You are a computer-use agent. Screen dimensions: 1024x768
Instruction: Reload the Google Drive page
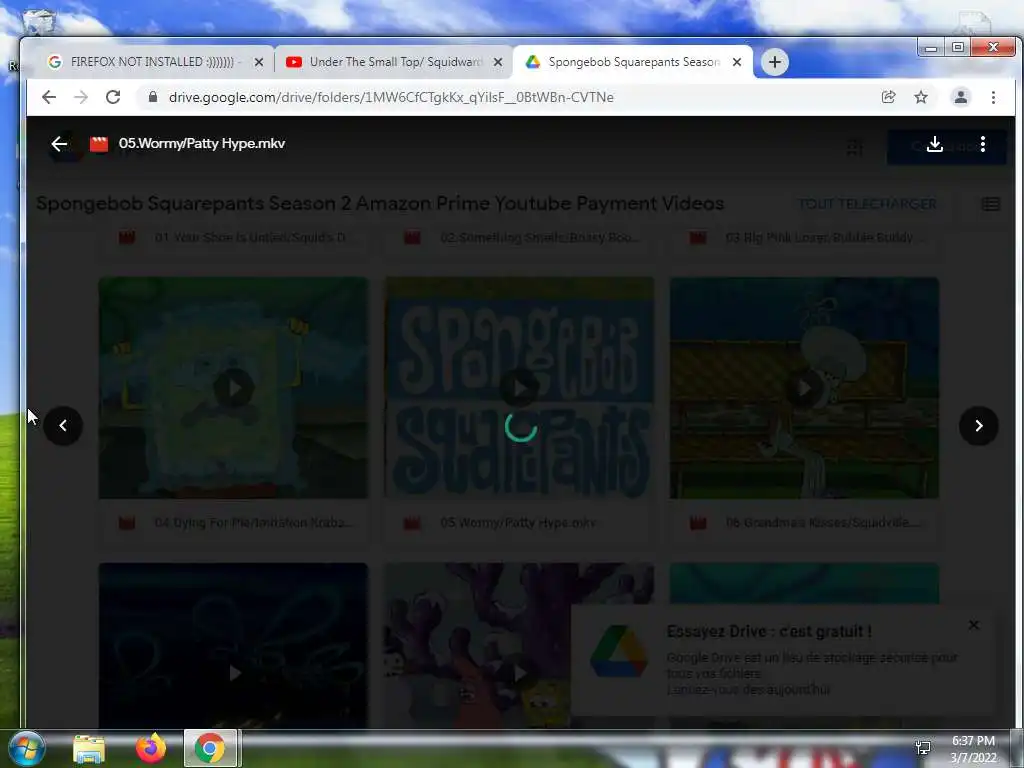point(113,97)
